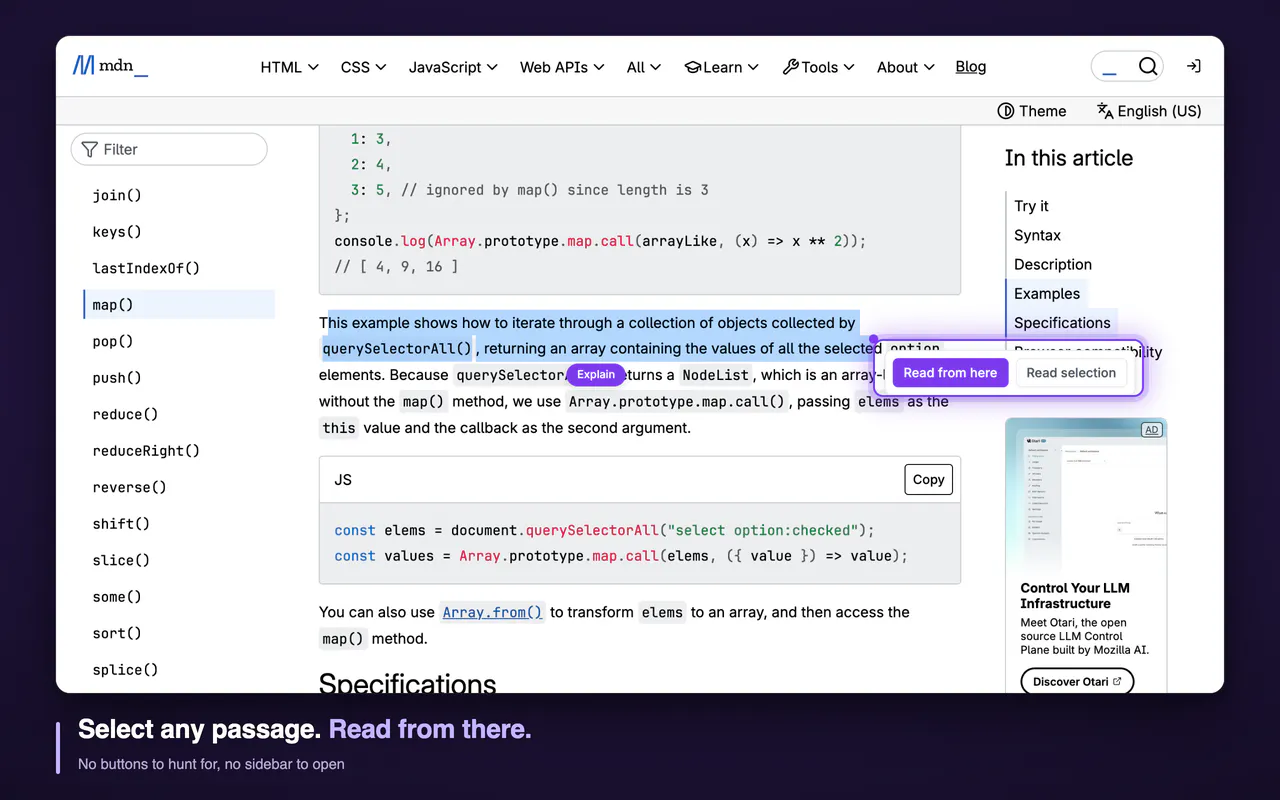Select keys() in the sidebar

coord(117,232)
